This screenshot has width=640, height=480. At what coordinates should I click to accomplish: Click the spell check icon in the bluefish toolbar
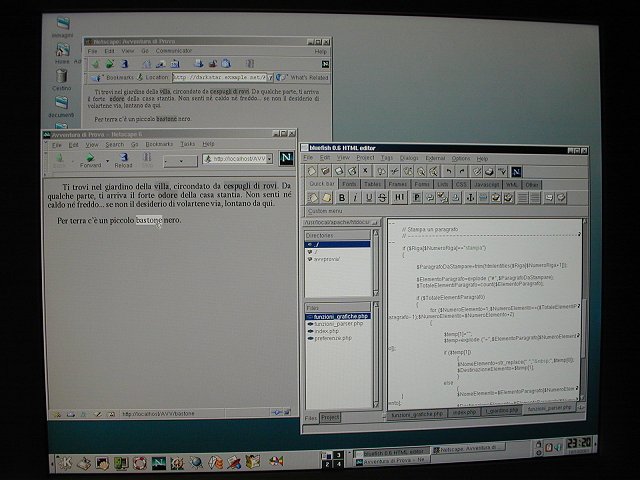click(x=502, y=171)
